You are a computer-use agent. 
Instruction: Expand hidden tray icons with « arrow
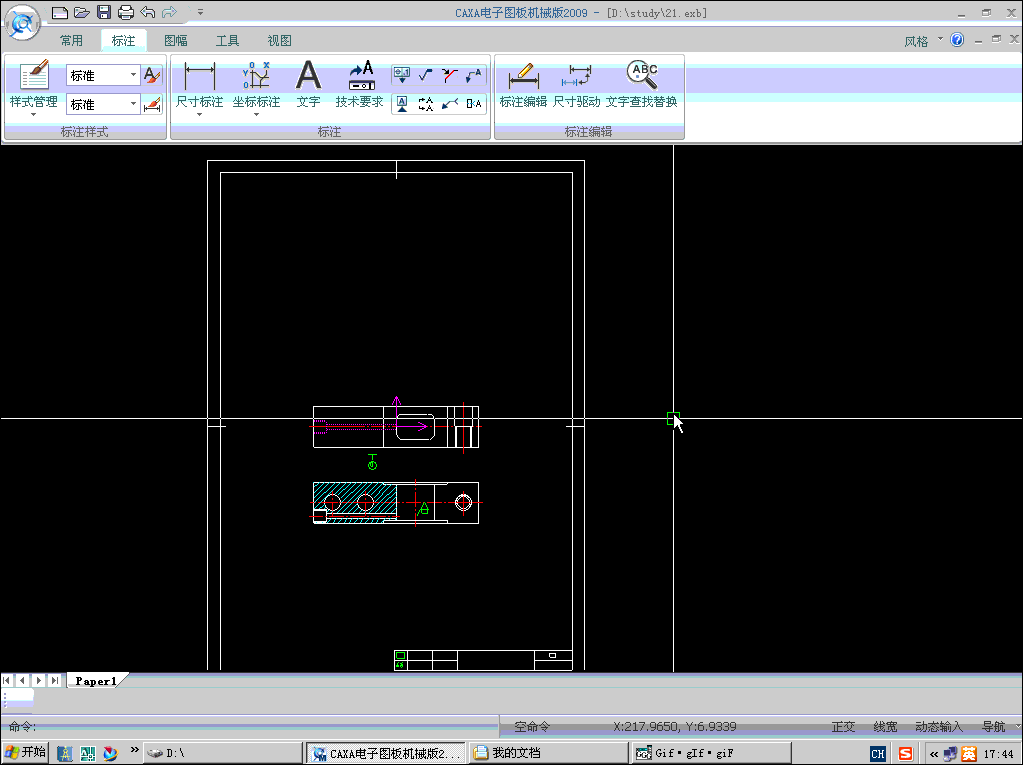[934, 754]
